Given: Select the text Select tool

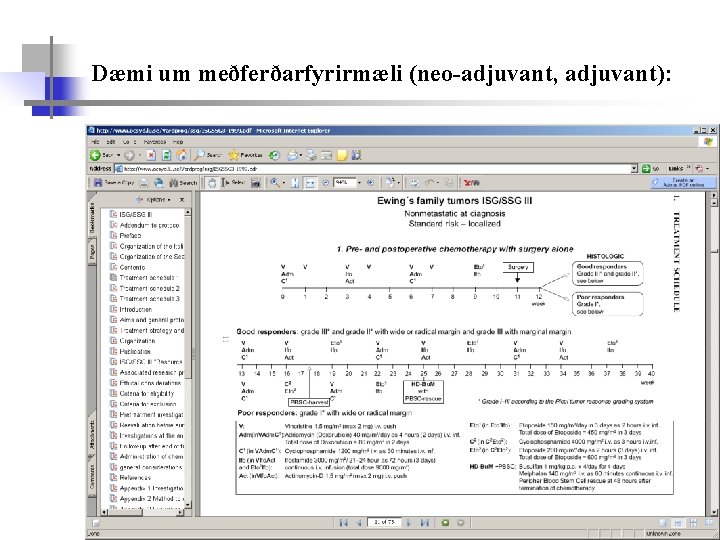Looking at the screenshot, I should coord(232,183).
